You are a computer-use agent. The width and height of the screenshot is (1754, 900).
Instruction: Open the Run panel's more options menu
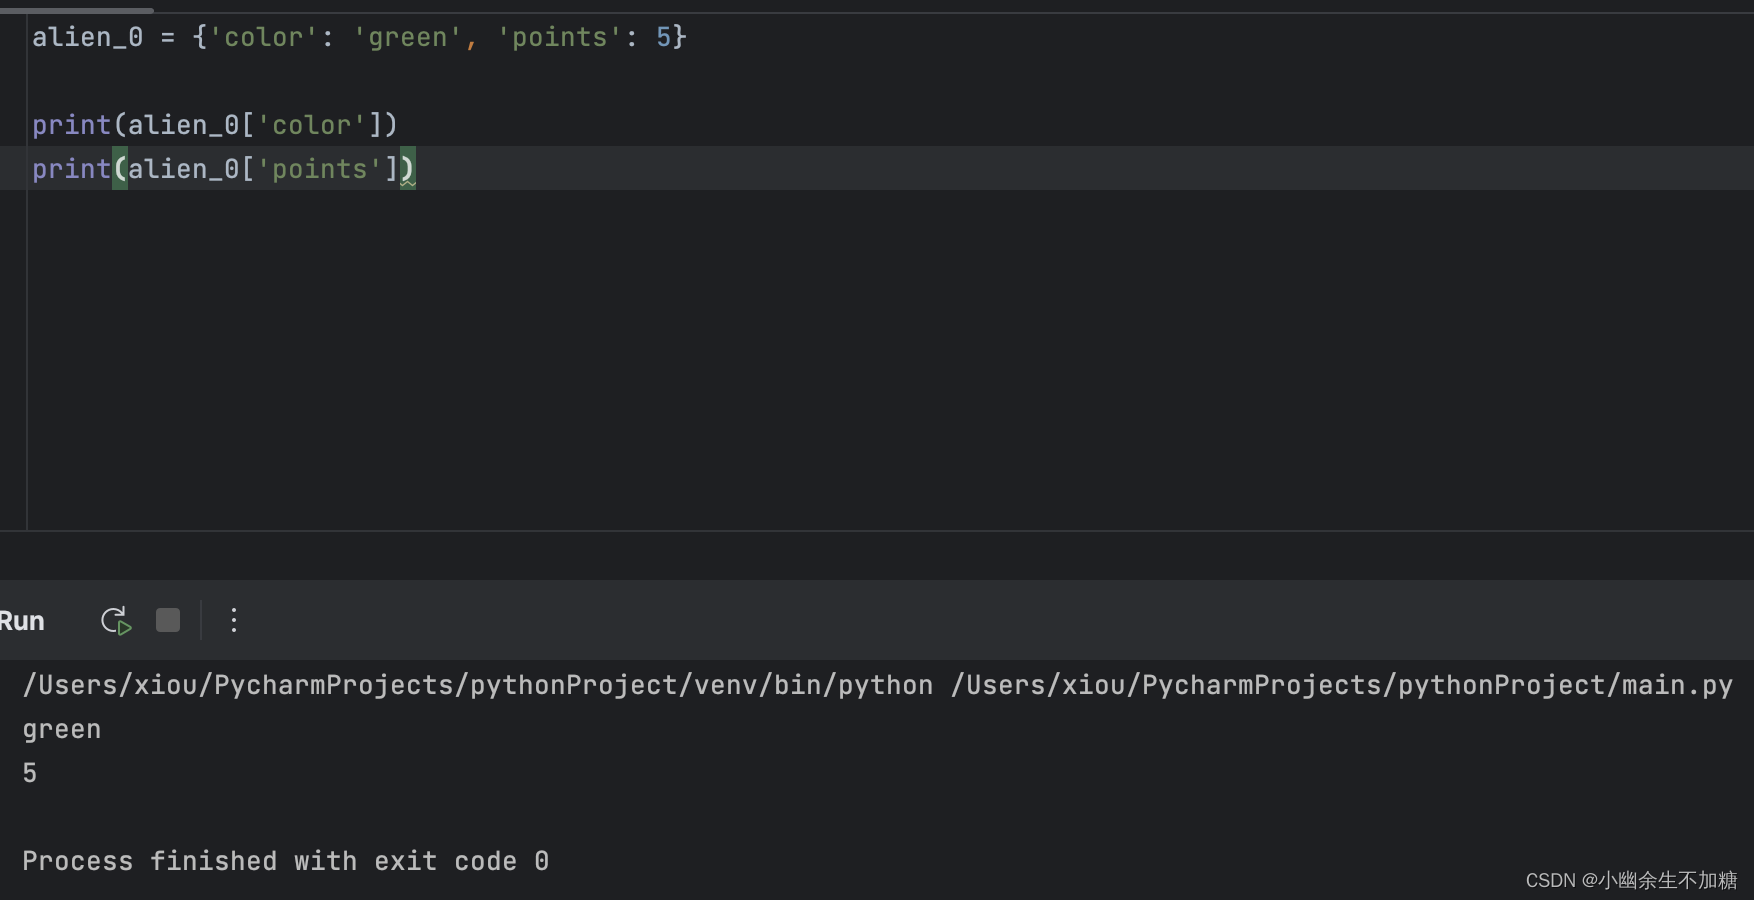click(234, 621)
